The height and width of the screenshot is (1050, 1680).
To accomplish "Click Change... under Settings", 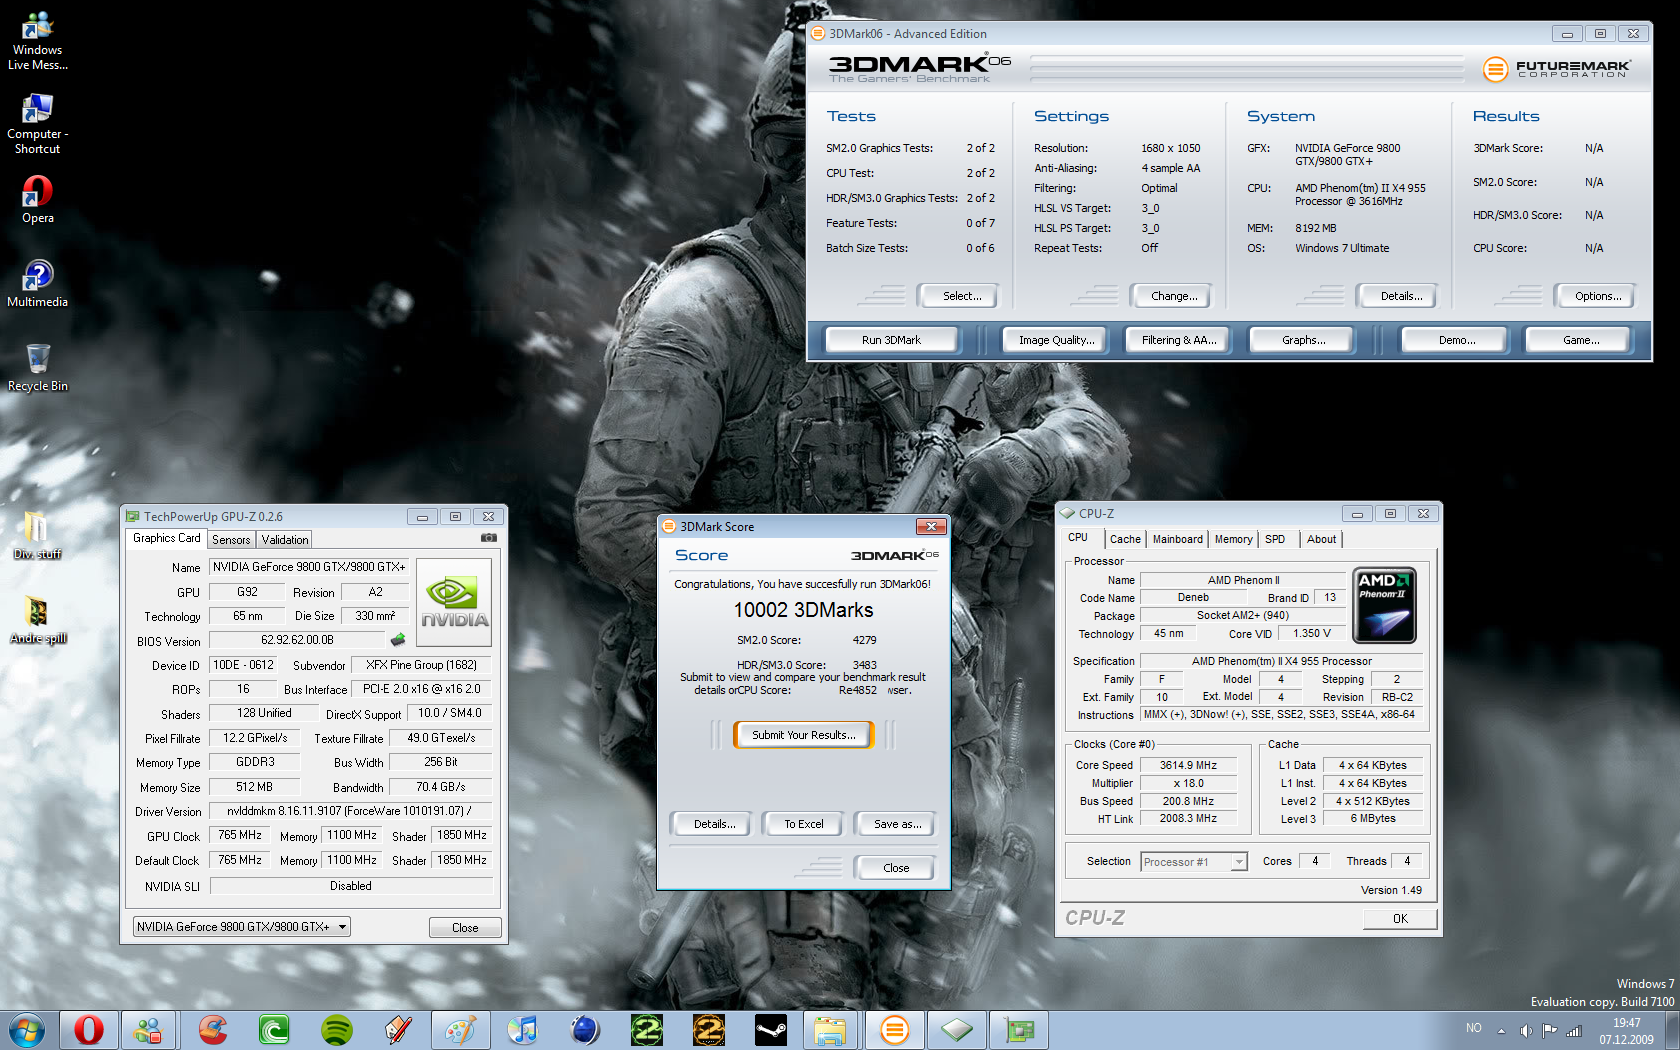I will (x=1174, y=296).
